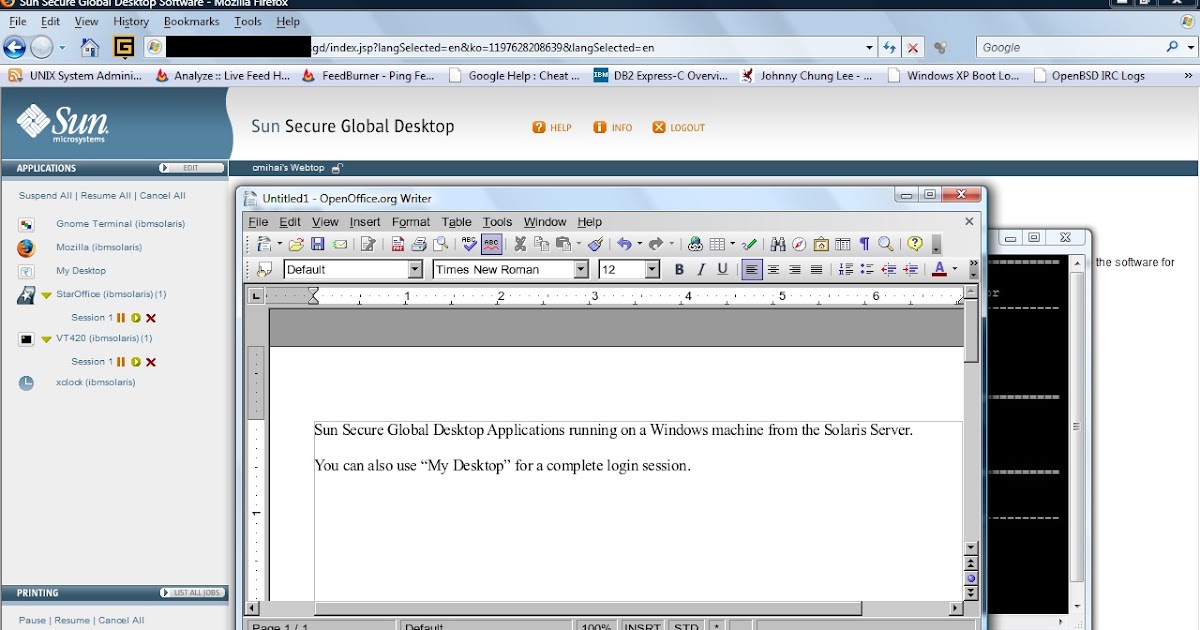Viewport: 1200px width, 630px height.
Task: Open Writer Format menu
Action: [411, 222]
